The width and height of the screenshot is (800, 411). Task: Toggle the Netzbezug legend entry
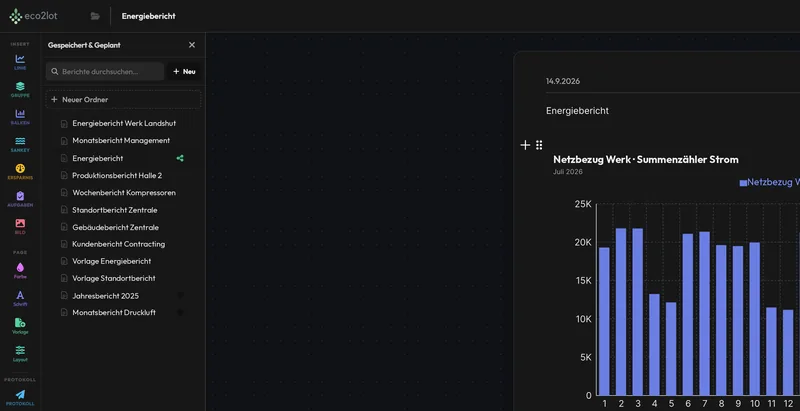click(x=769, y=183)
